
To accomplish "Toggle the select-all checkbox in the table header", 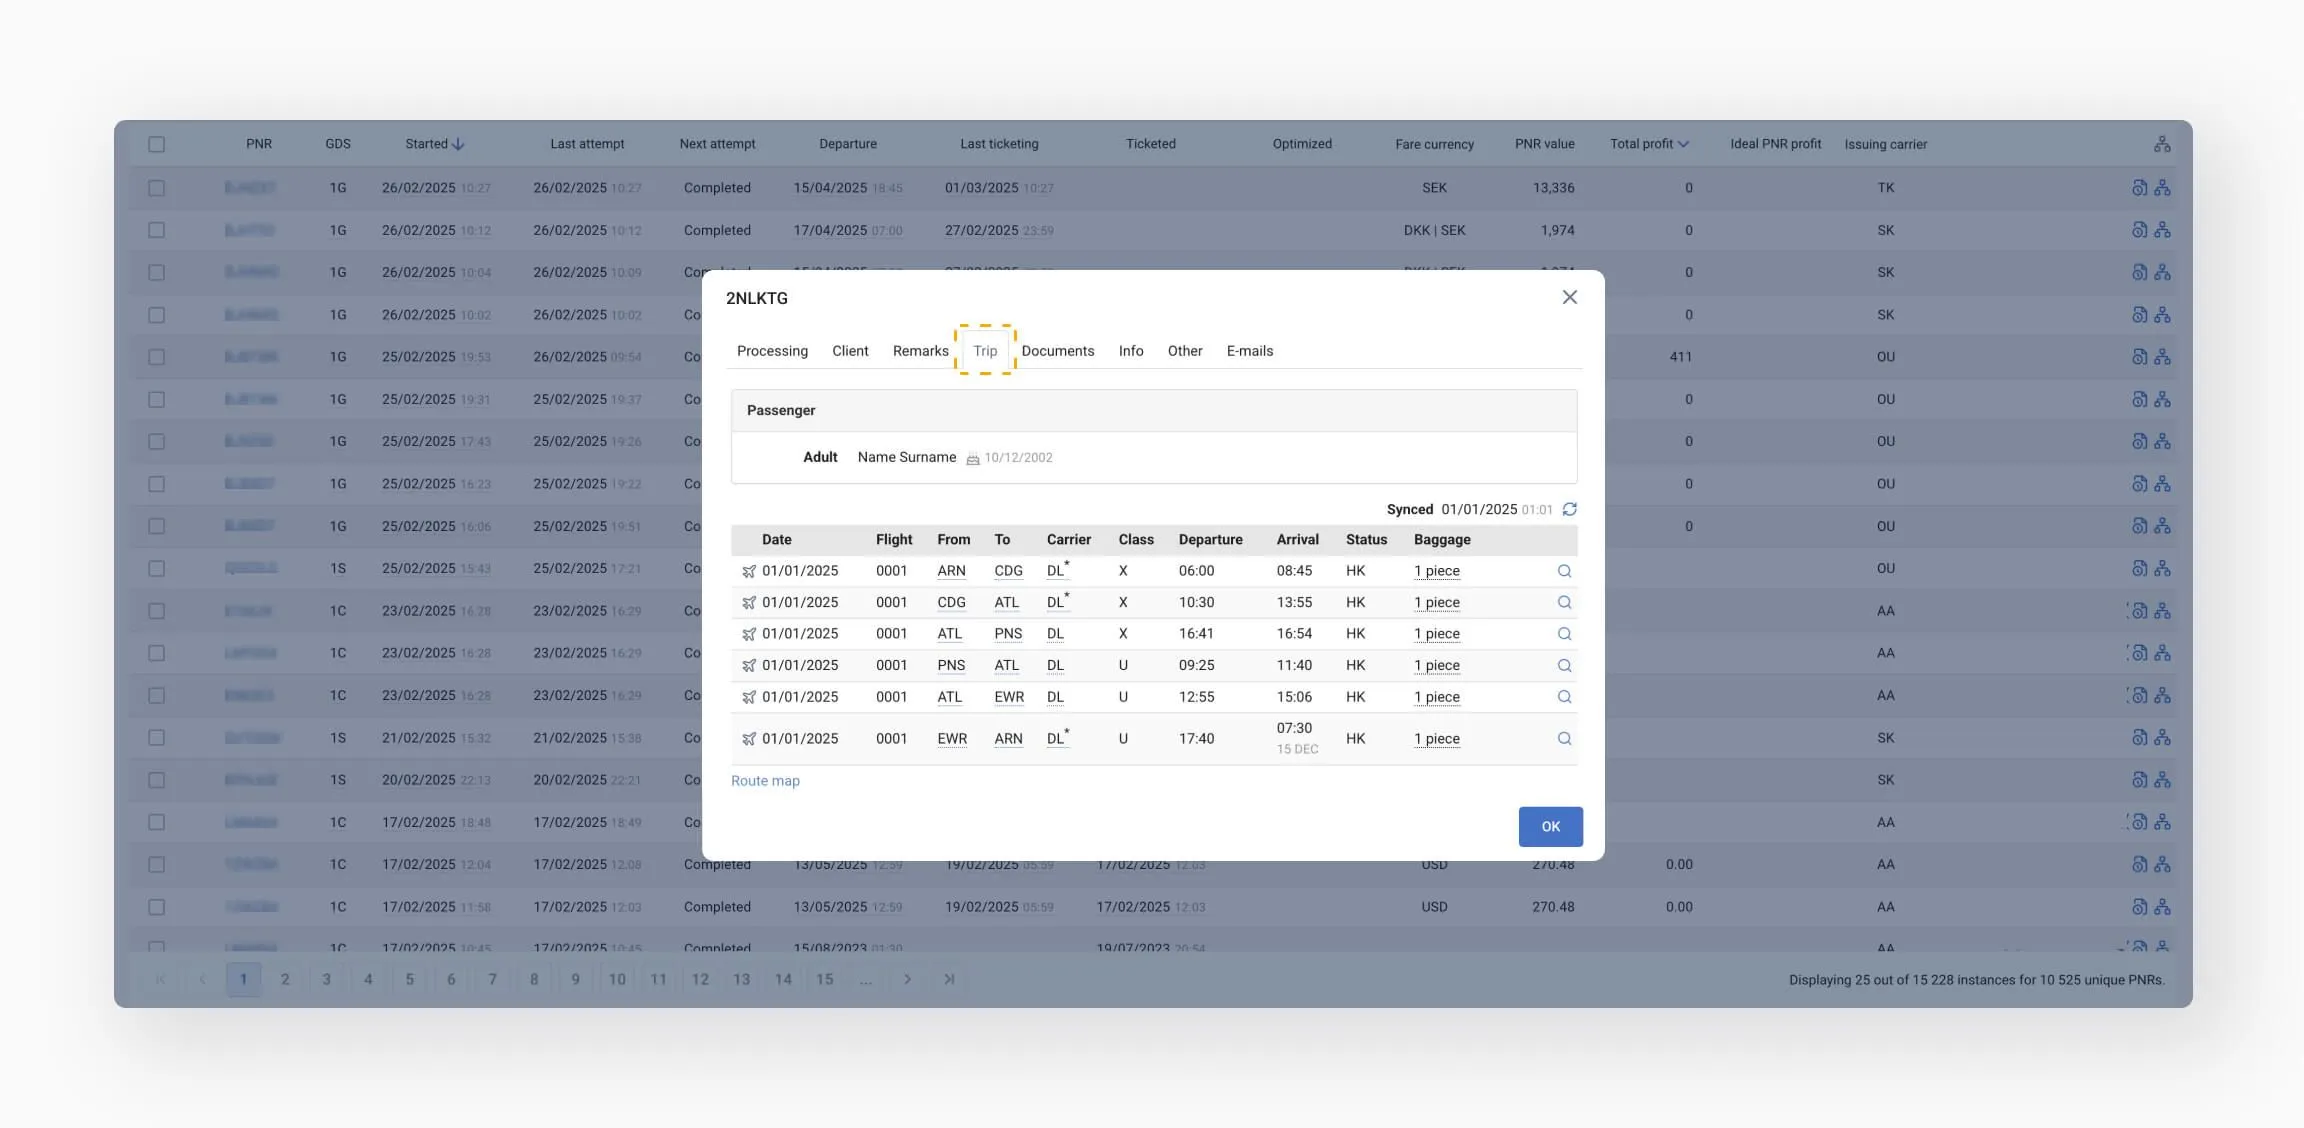I will (156, 144).
